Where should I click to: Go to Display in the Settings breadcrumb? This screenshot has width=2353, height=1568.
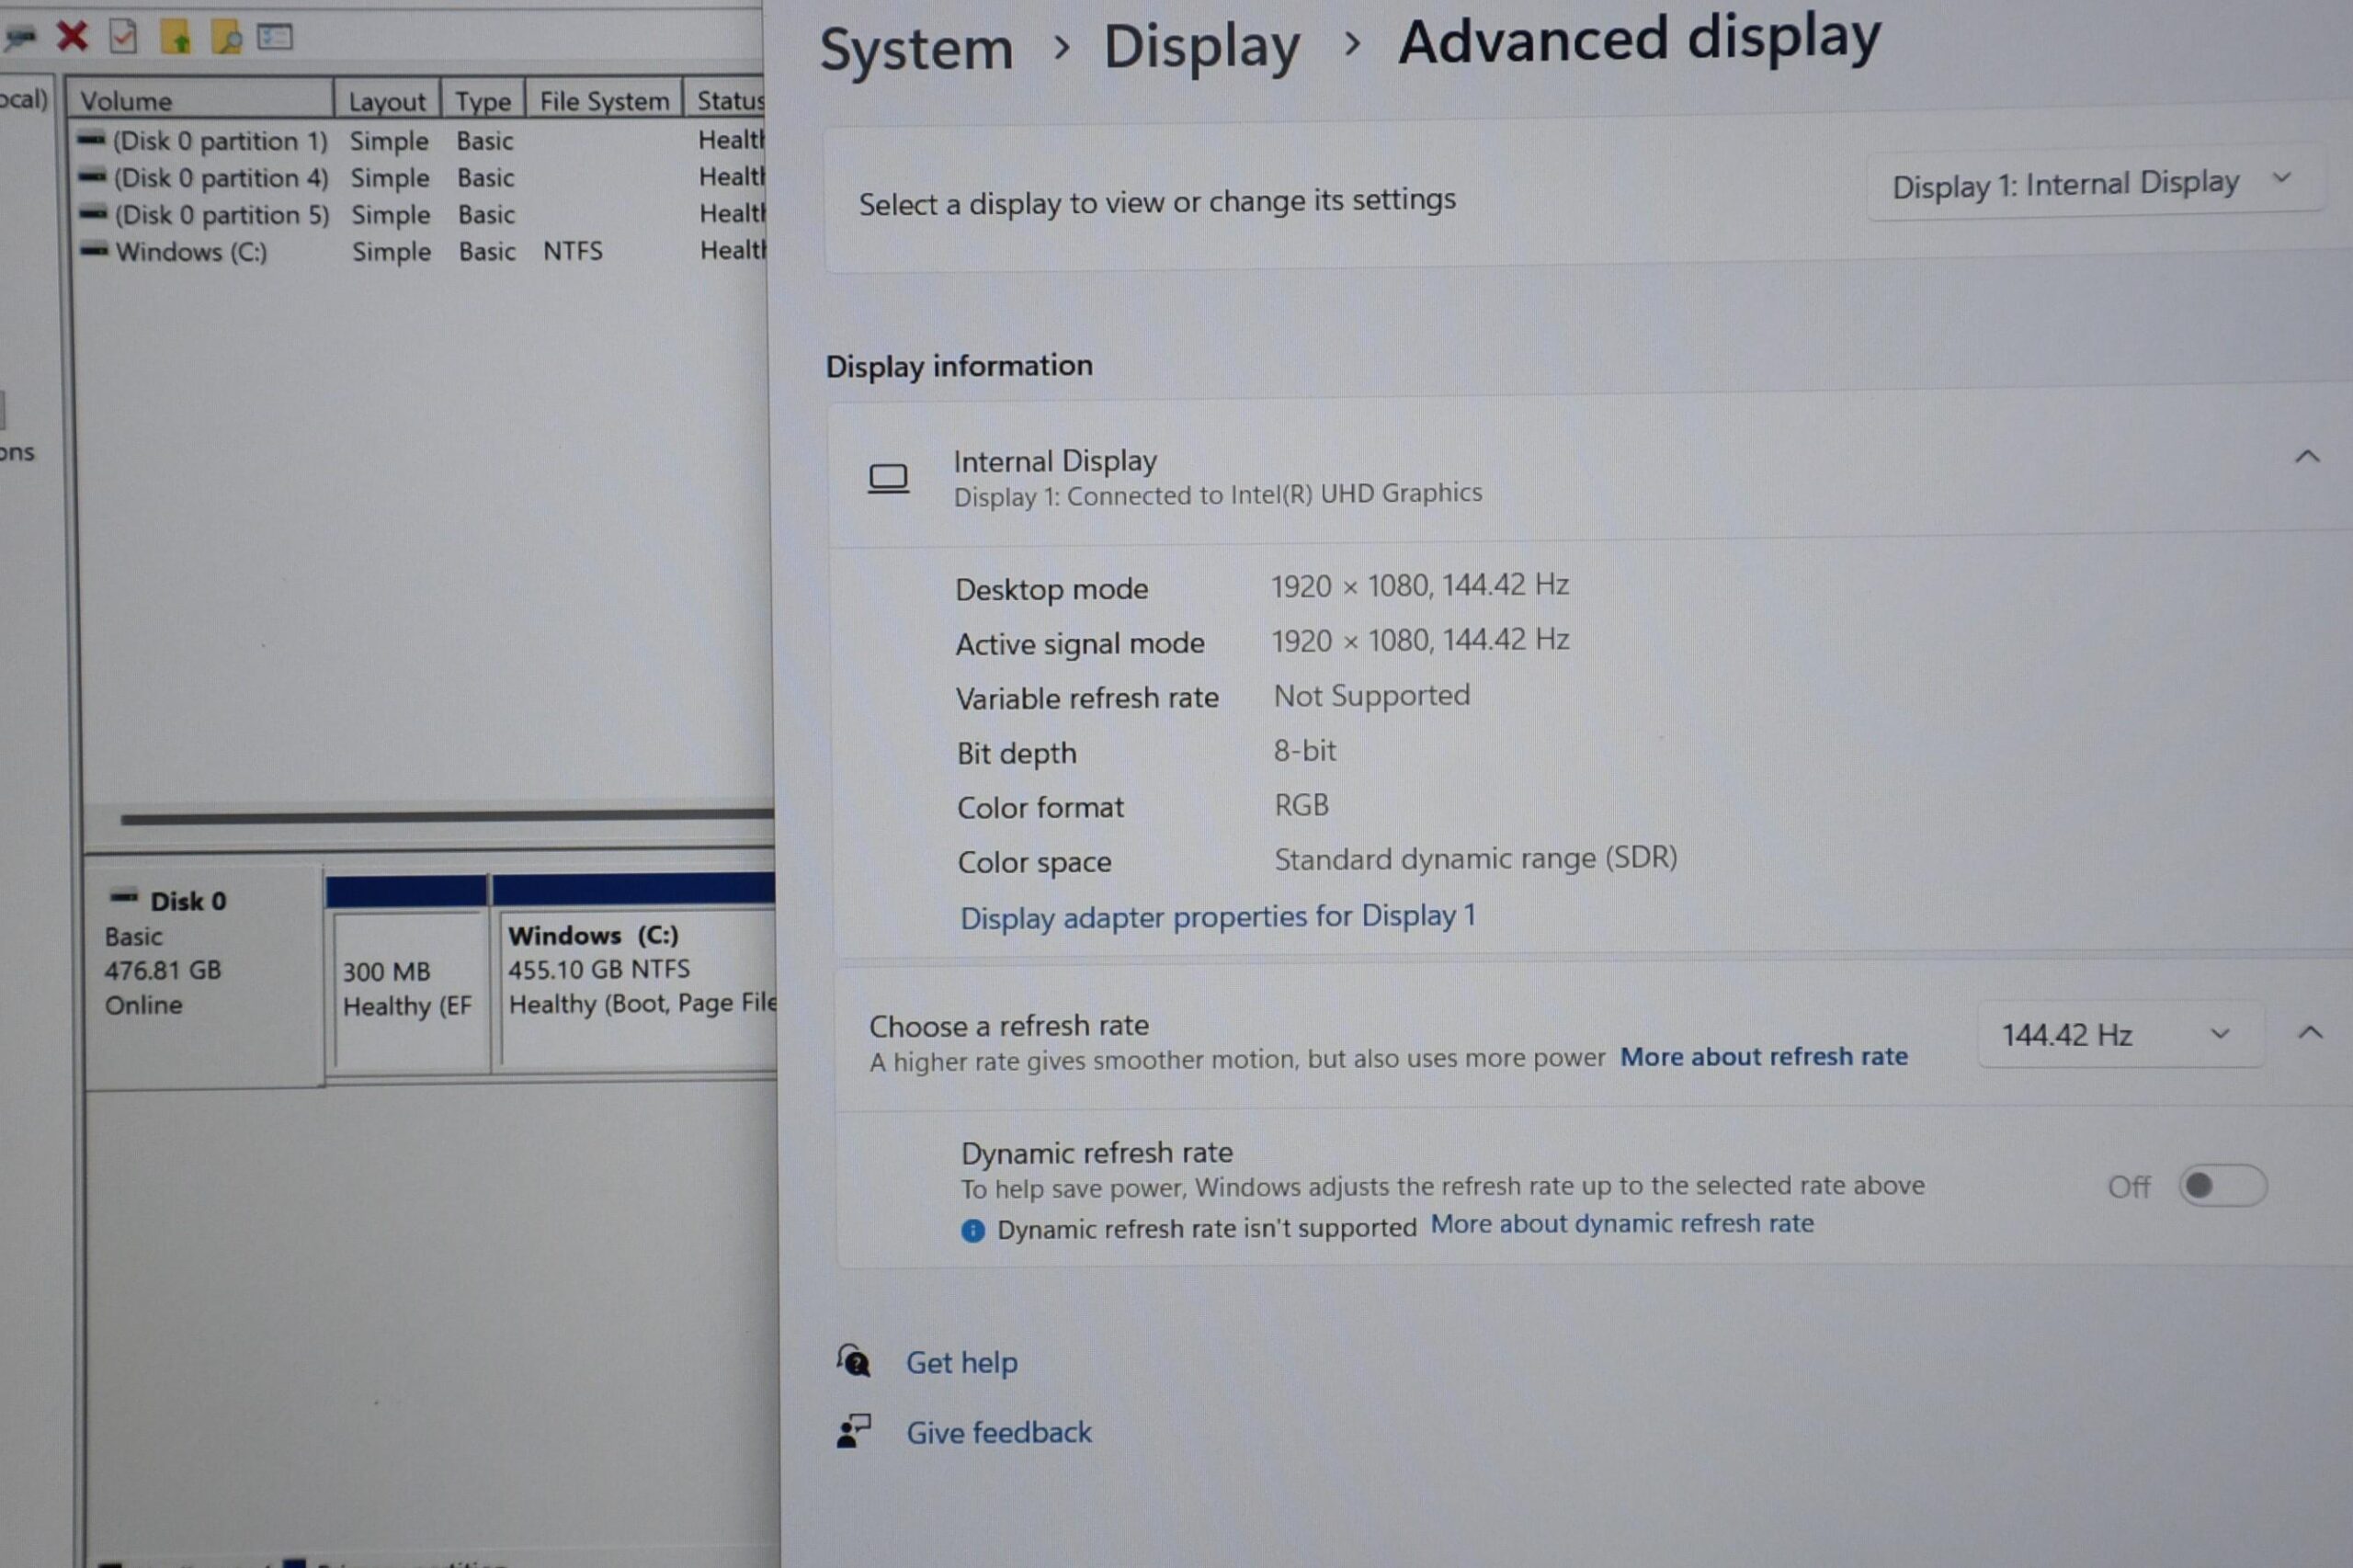[1201, 47]
